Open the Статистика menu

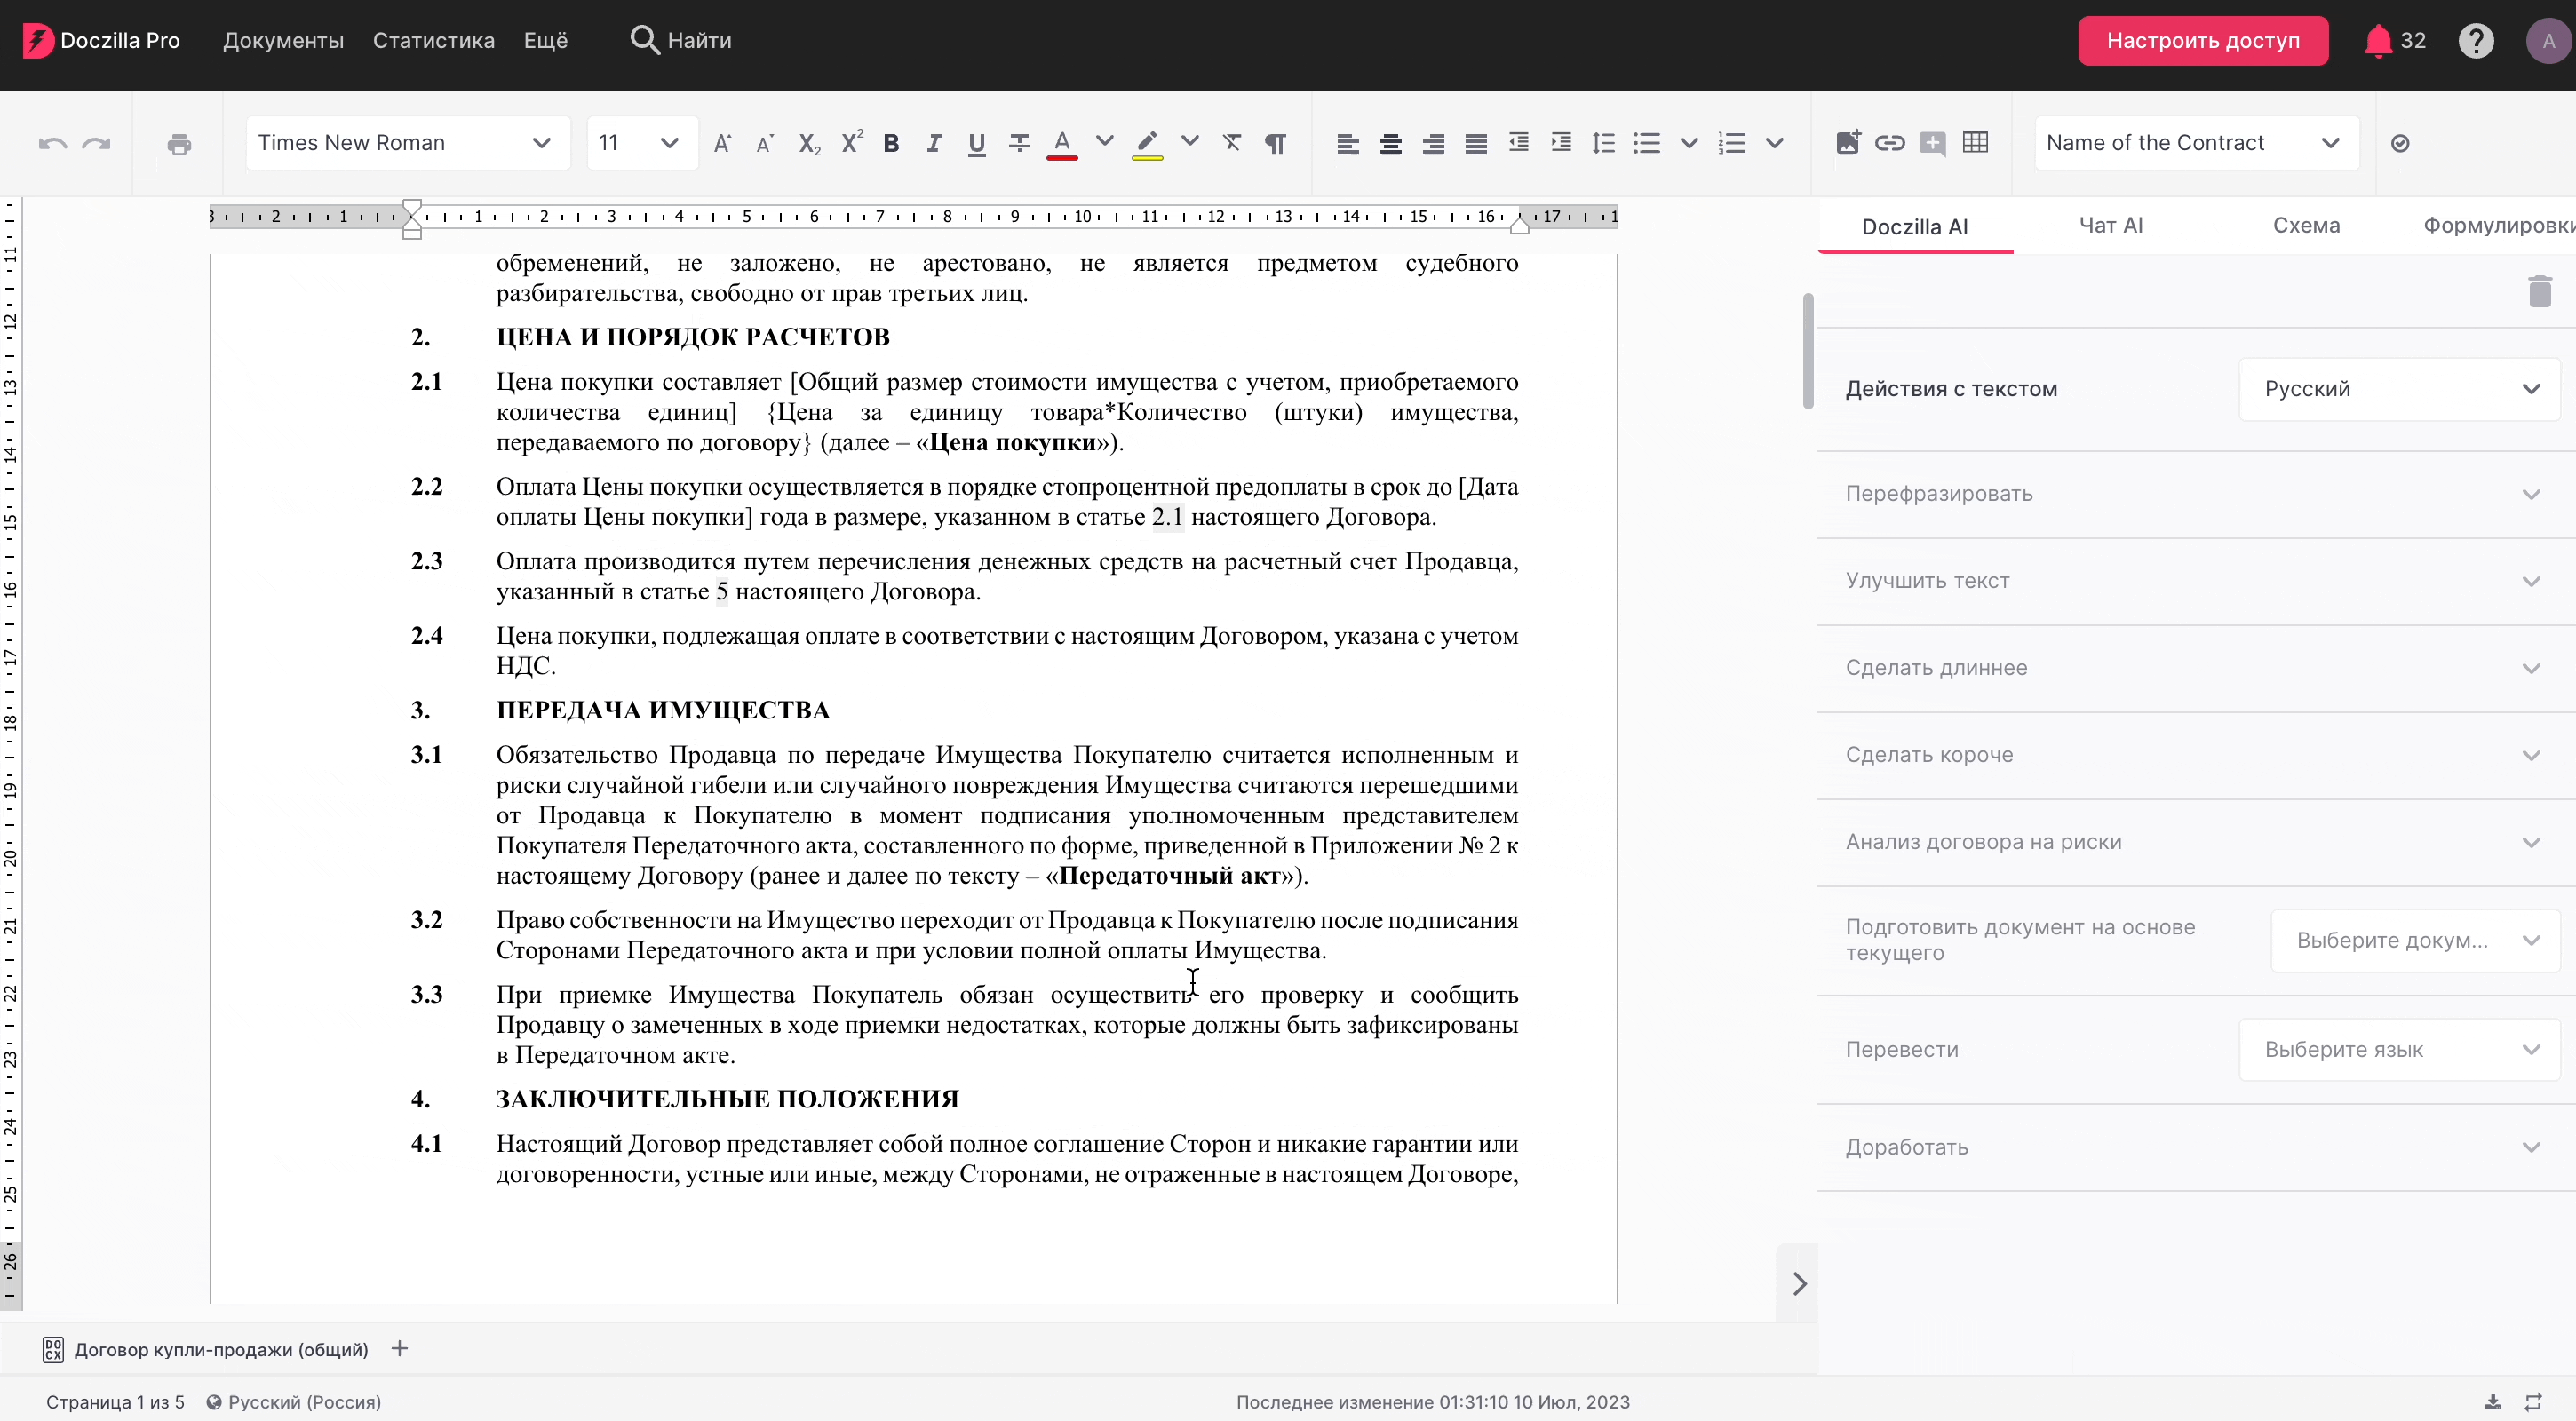point(434,41)
